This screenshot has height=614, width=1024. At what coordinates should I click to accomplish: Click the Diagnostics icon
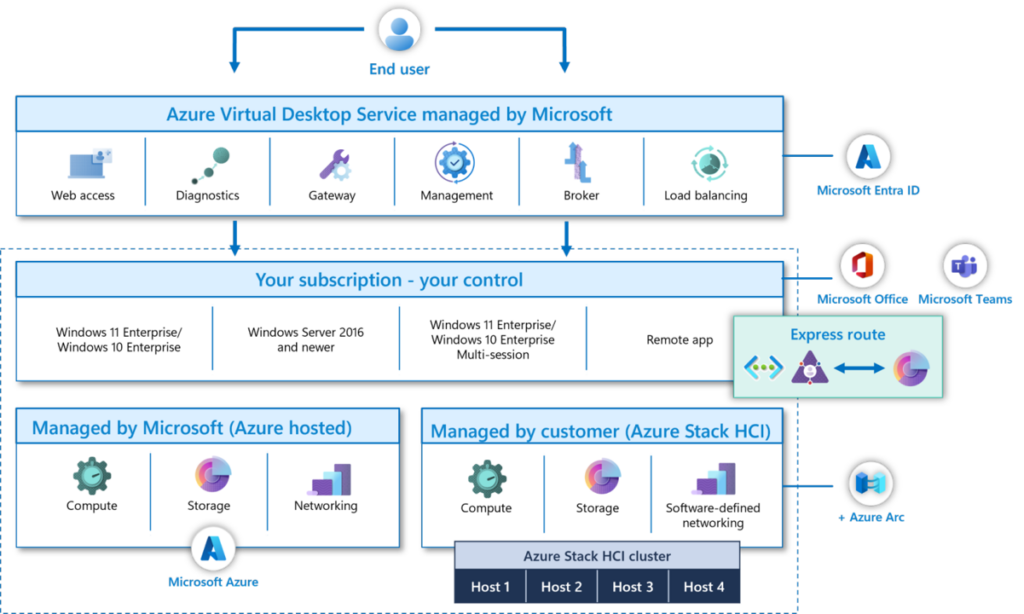point(209,165)
